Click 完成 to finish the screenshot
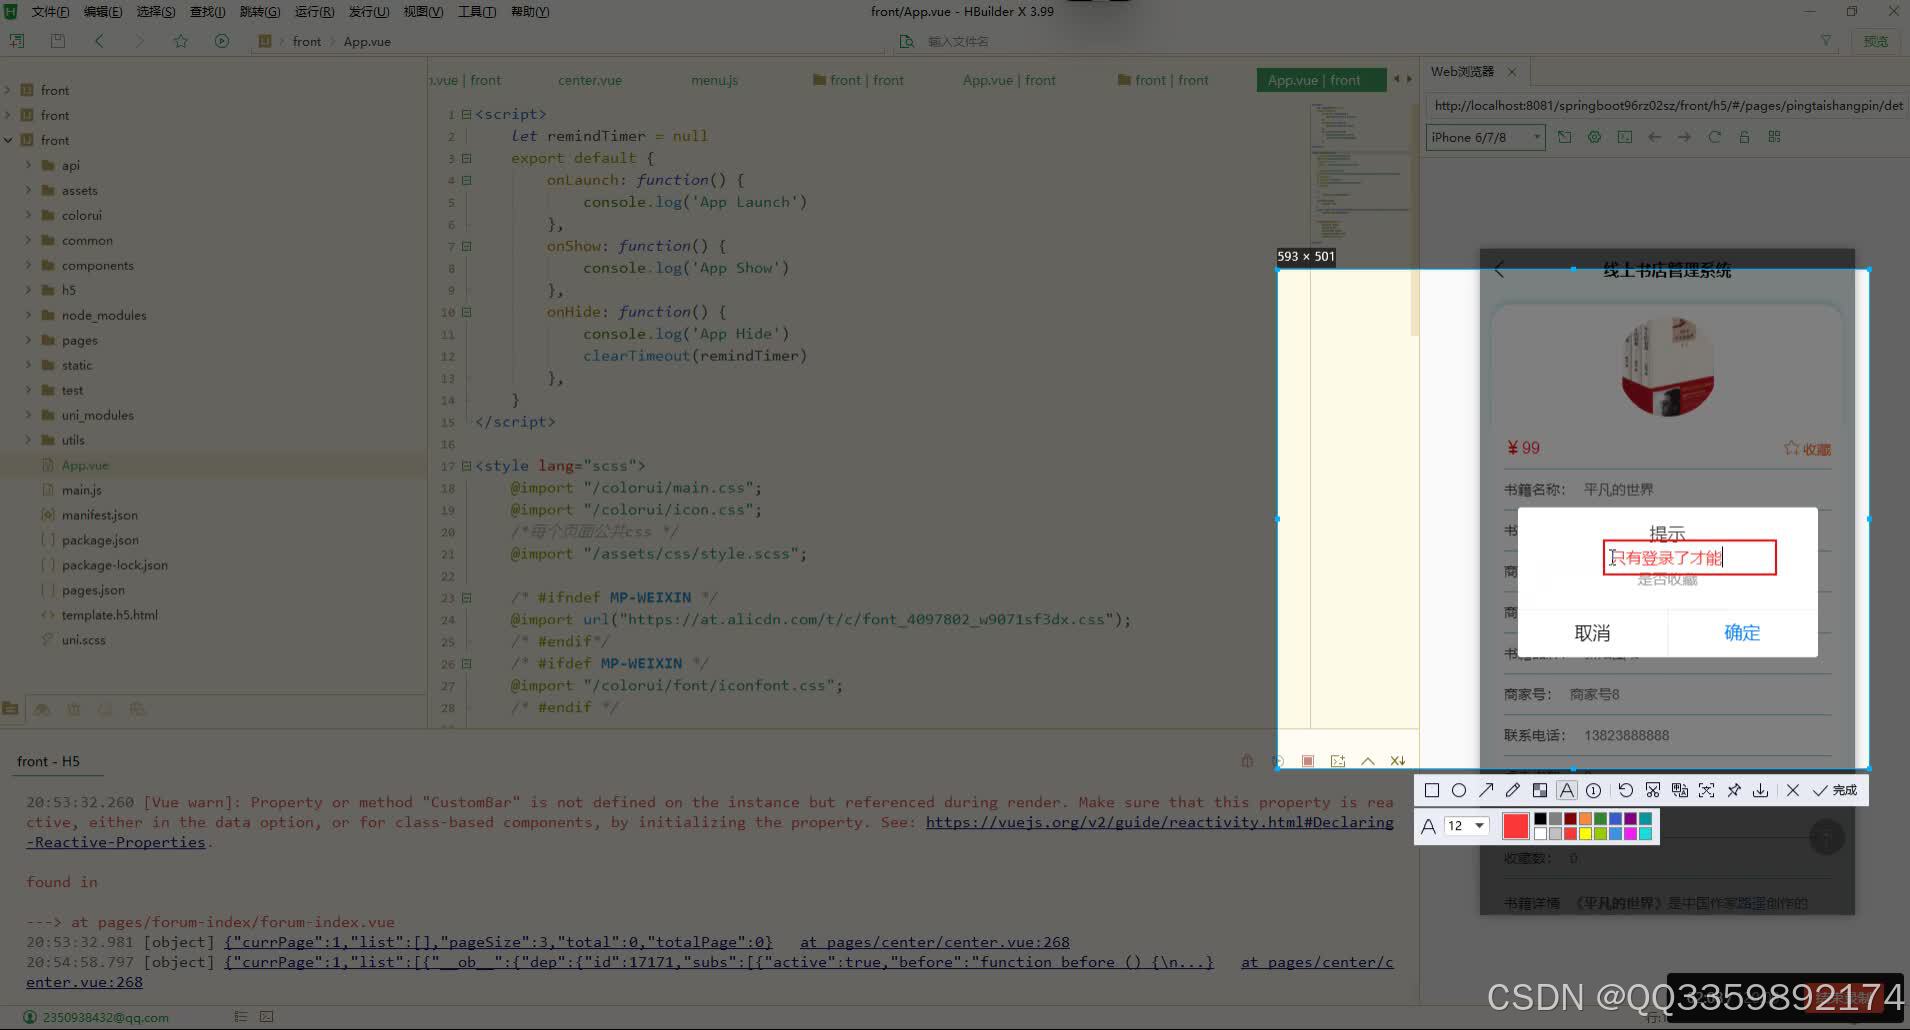 pyautogui.click(x=1835, y=790)
